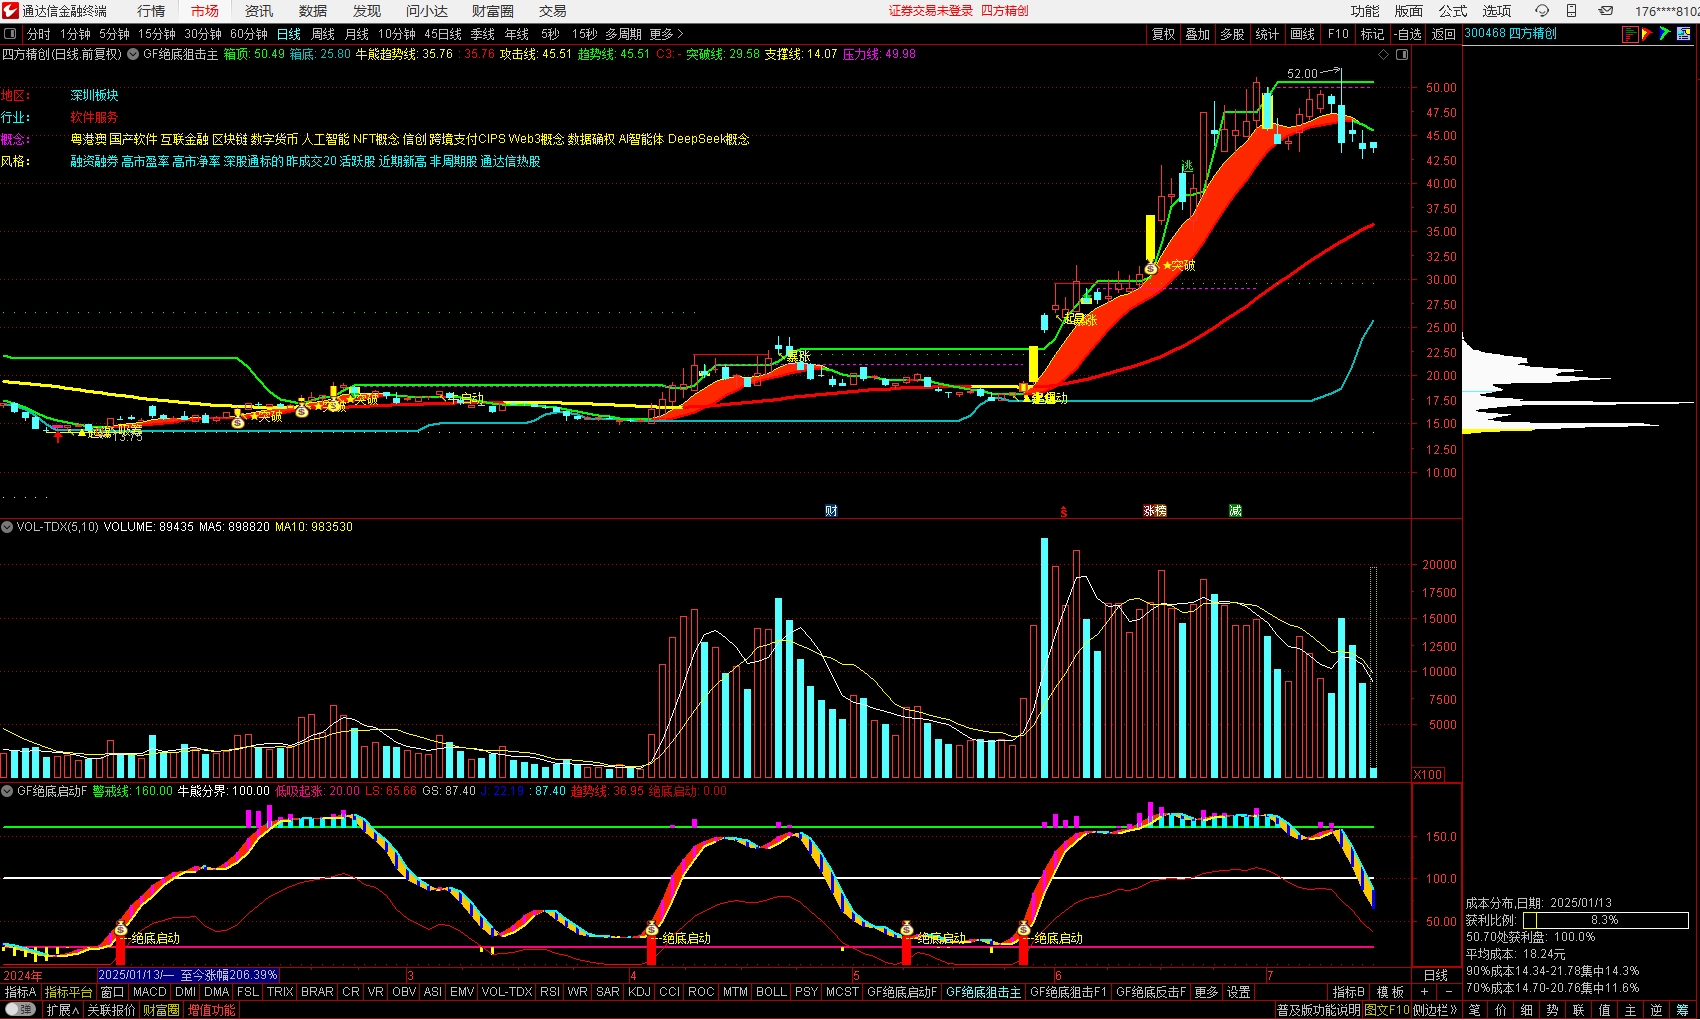Open 更多 indicators list in bottom bar
Image resolution: width=1700 pixels, height=1020 pixels.
pos(1206,992)
